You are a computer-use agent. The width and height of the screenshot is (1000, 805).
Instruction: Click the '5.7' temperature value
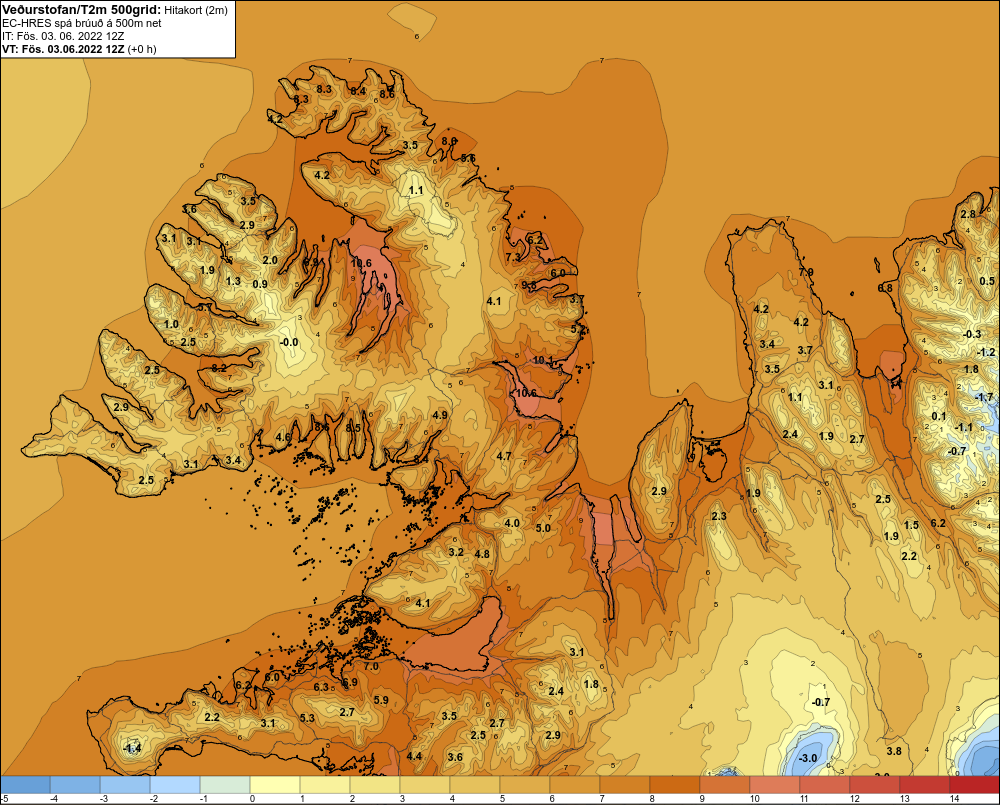click(205, 307)
